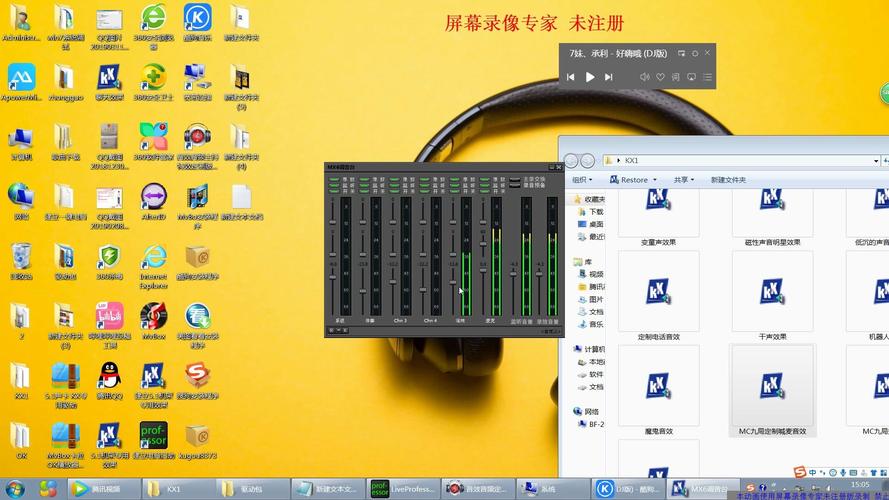Image resolution: width=889 pixels, height=500 pixels.
Task: Open the 360 green browser desktop shortcut
Action: 154,26
